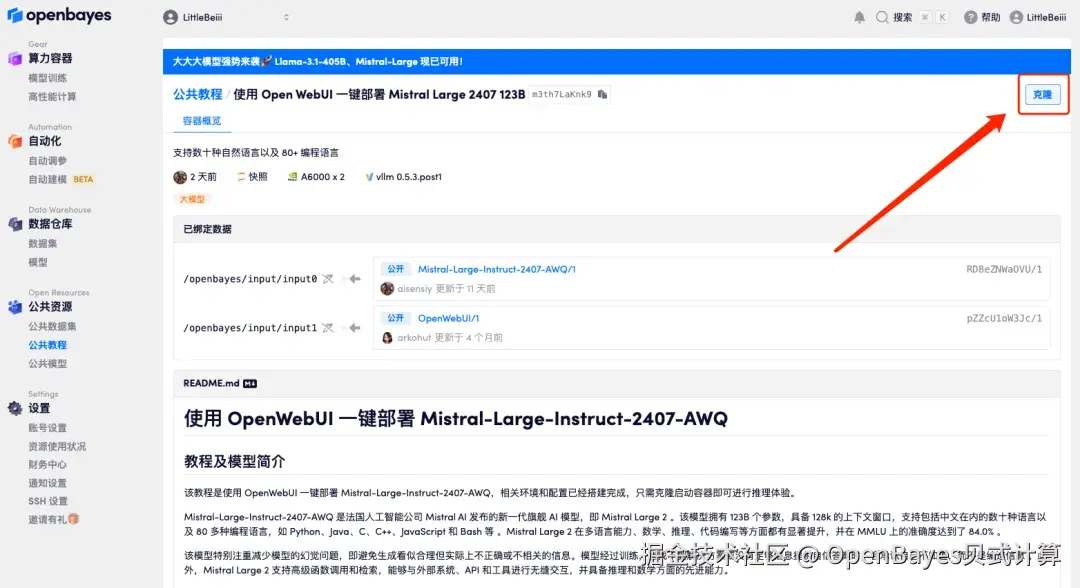Click the 公开 badge for Mistral-Large-Instruct-2407-AWQ/1
Viewport: 1080px width, 588px height.
395,269
